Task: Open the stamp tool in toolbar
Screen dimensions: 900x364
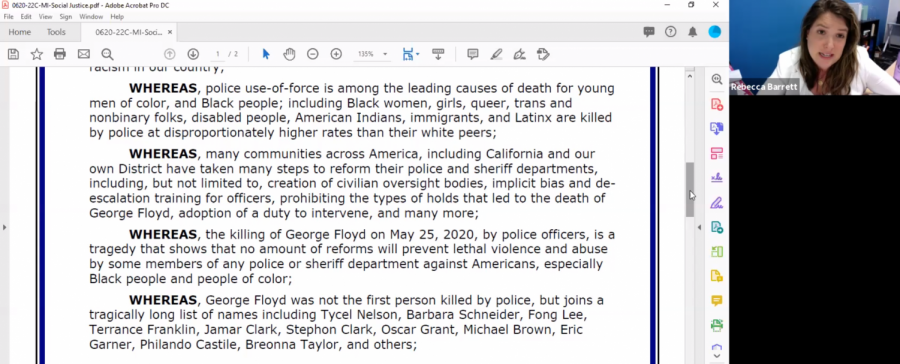Action: tap(543, 55)
